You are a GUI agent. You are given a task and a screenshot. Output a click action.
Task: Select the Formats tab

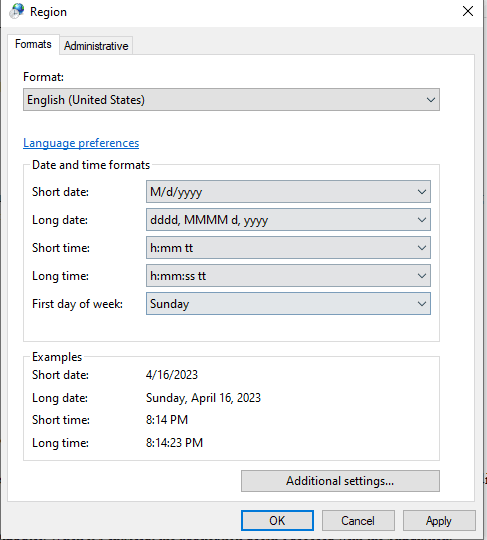tap(33, 44)
